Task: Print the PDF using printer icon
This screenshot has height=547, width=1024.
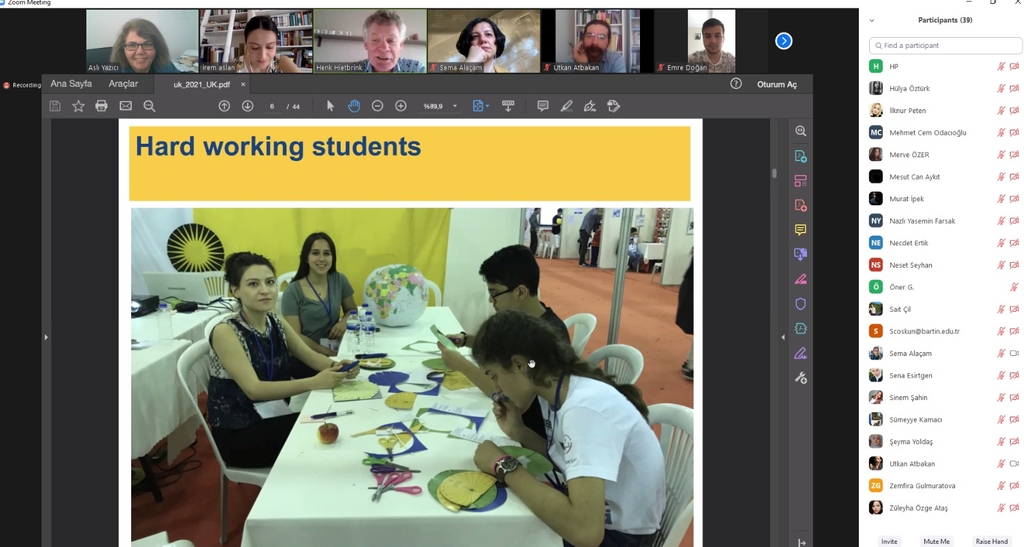Action: tap(101, 106)
